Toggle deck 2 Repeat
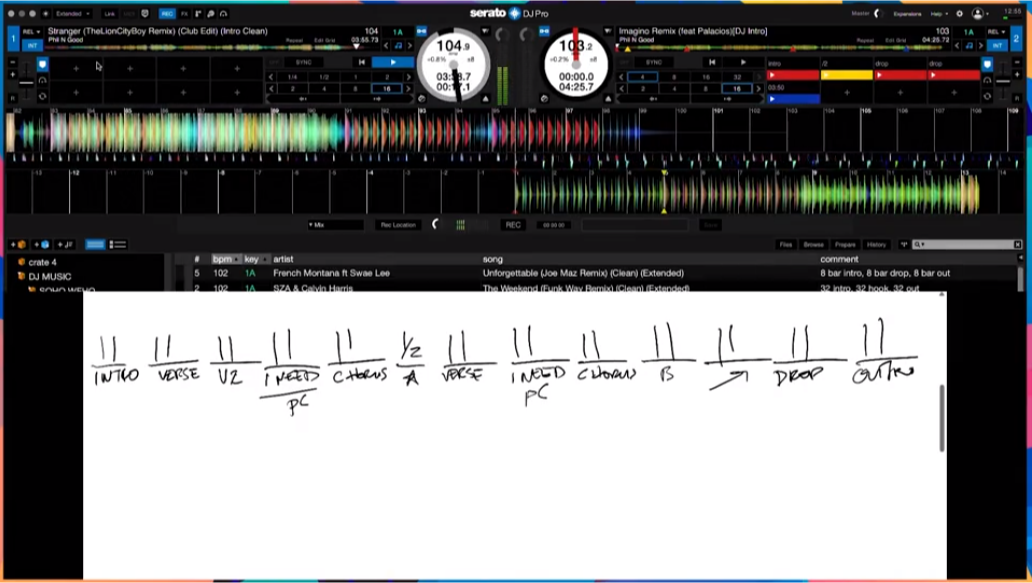The width and height of the screenshot is (1032, 583). (x=865, y=41)
